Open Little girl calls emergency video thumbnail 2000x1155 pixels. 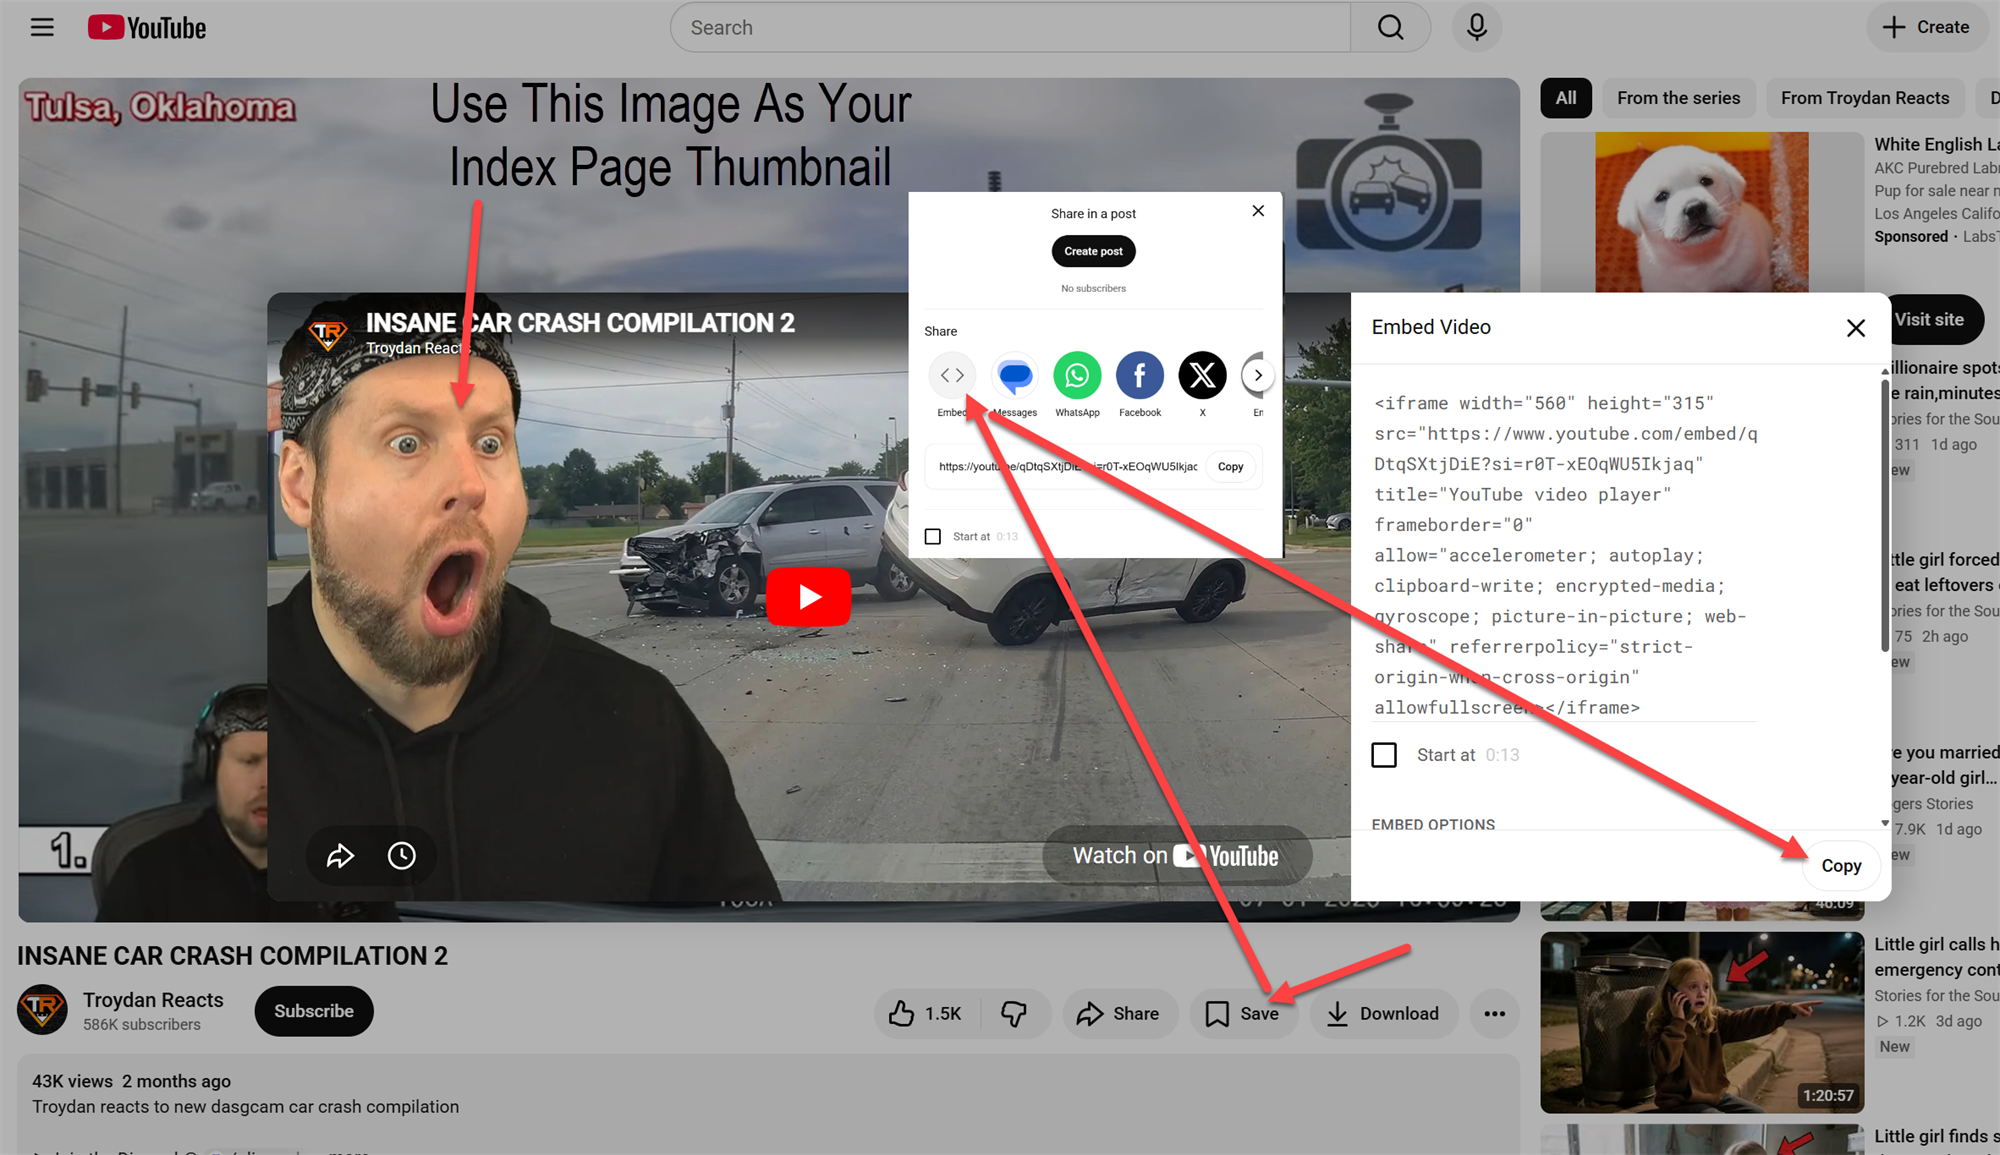coord(1701,1022)
